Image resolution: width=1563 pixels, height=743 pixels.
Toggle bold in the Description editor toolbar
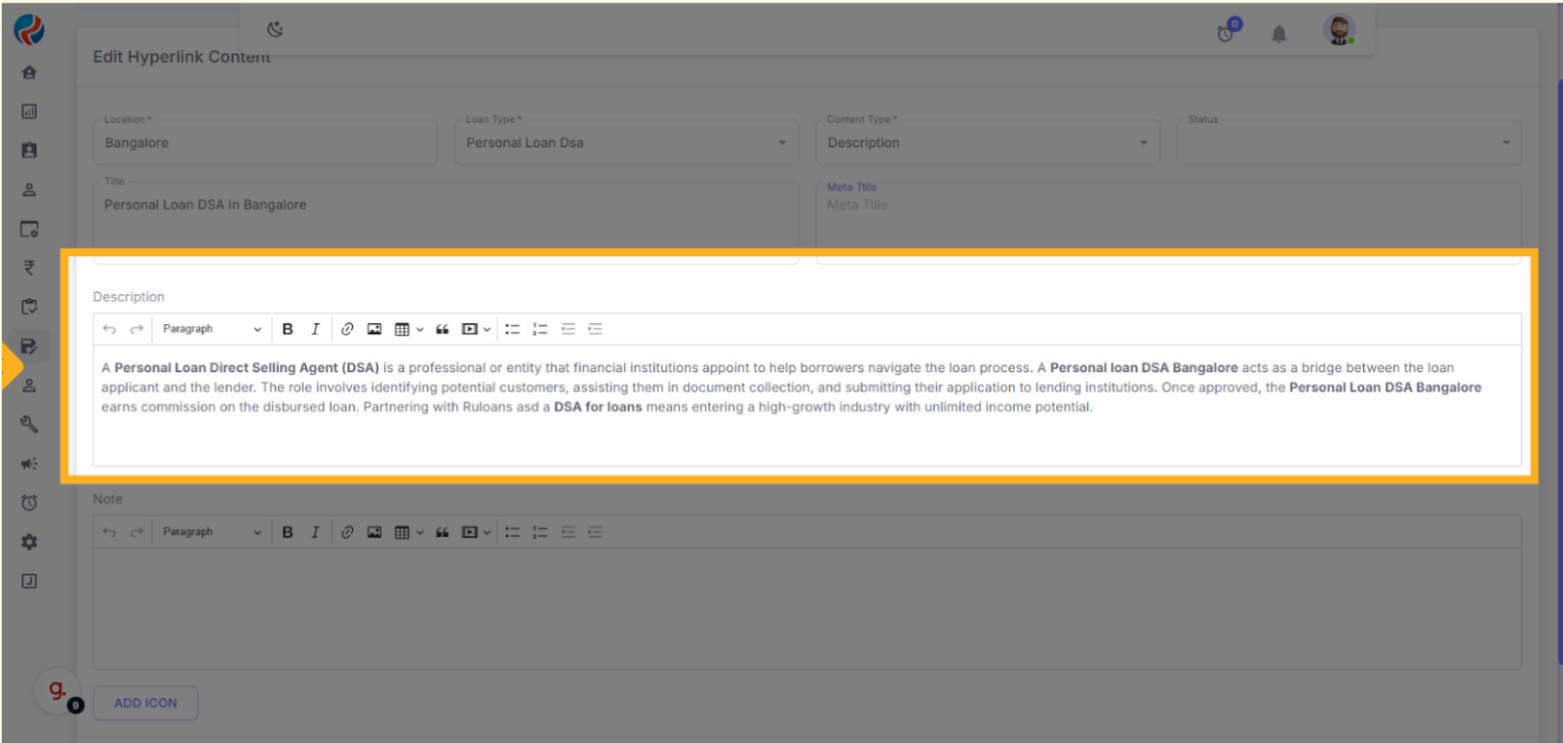coord(288,329)
